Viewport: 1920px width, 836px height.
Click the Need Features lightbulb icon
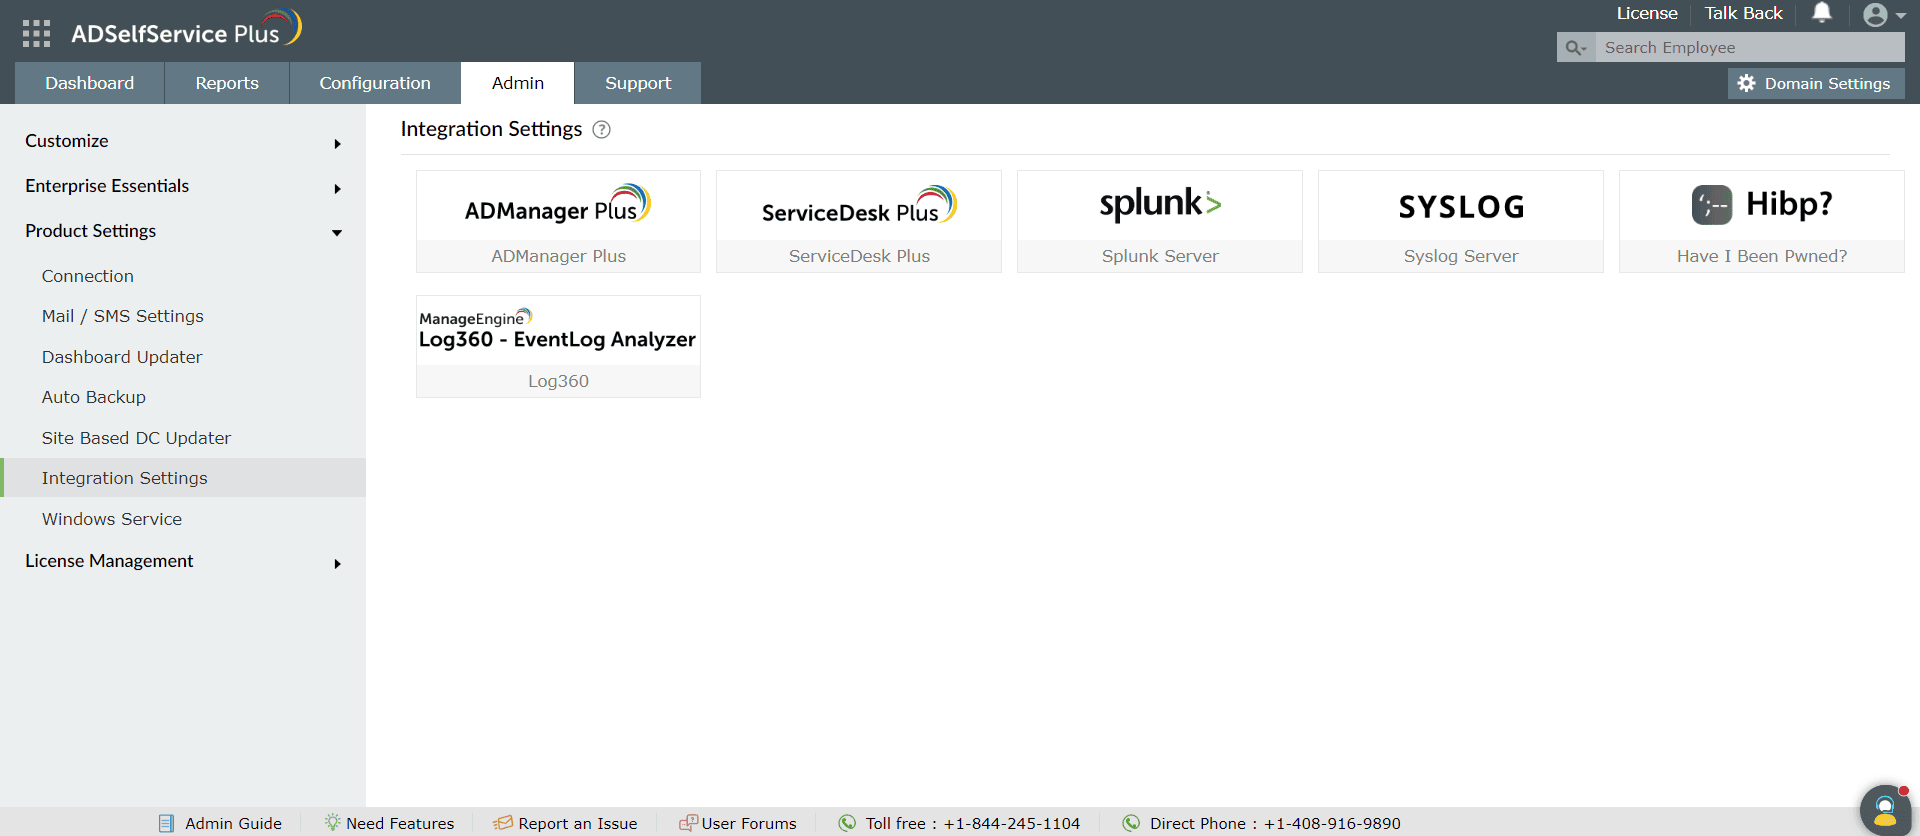(x=332, y=822)
